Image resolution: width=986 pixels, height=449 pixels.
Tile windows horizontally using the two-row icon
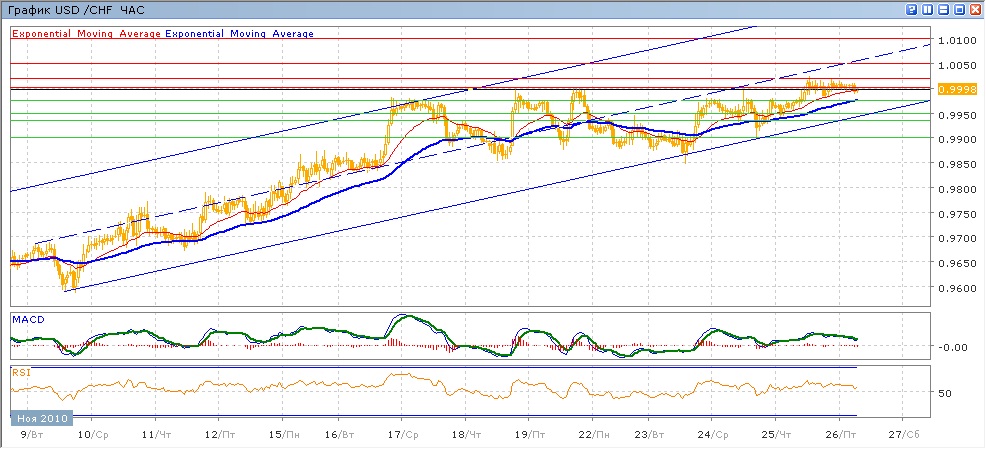tap(944, 10)
